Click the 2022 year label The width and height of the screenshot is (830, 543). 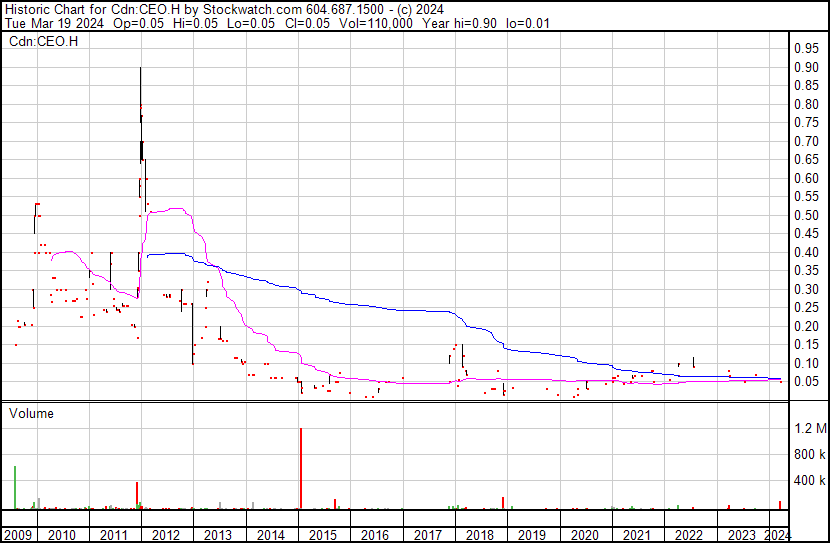point(689,535)
